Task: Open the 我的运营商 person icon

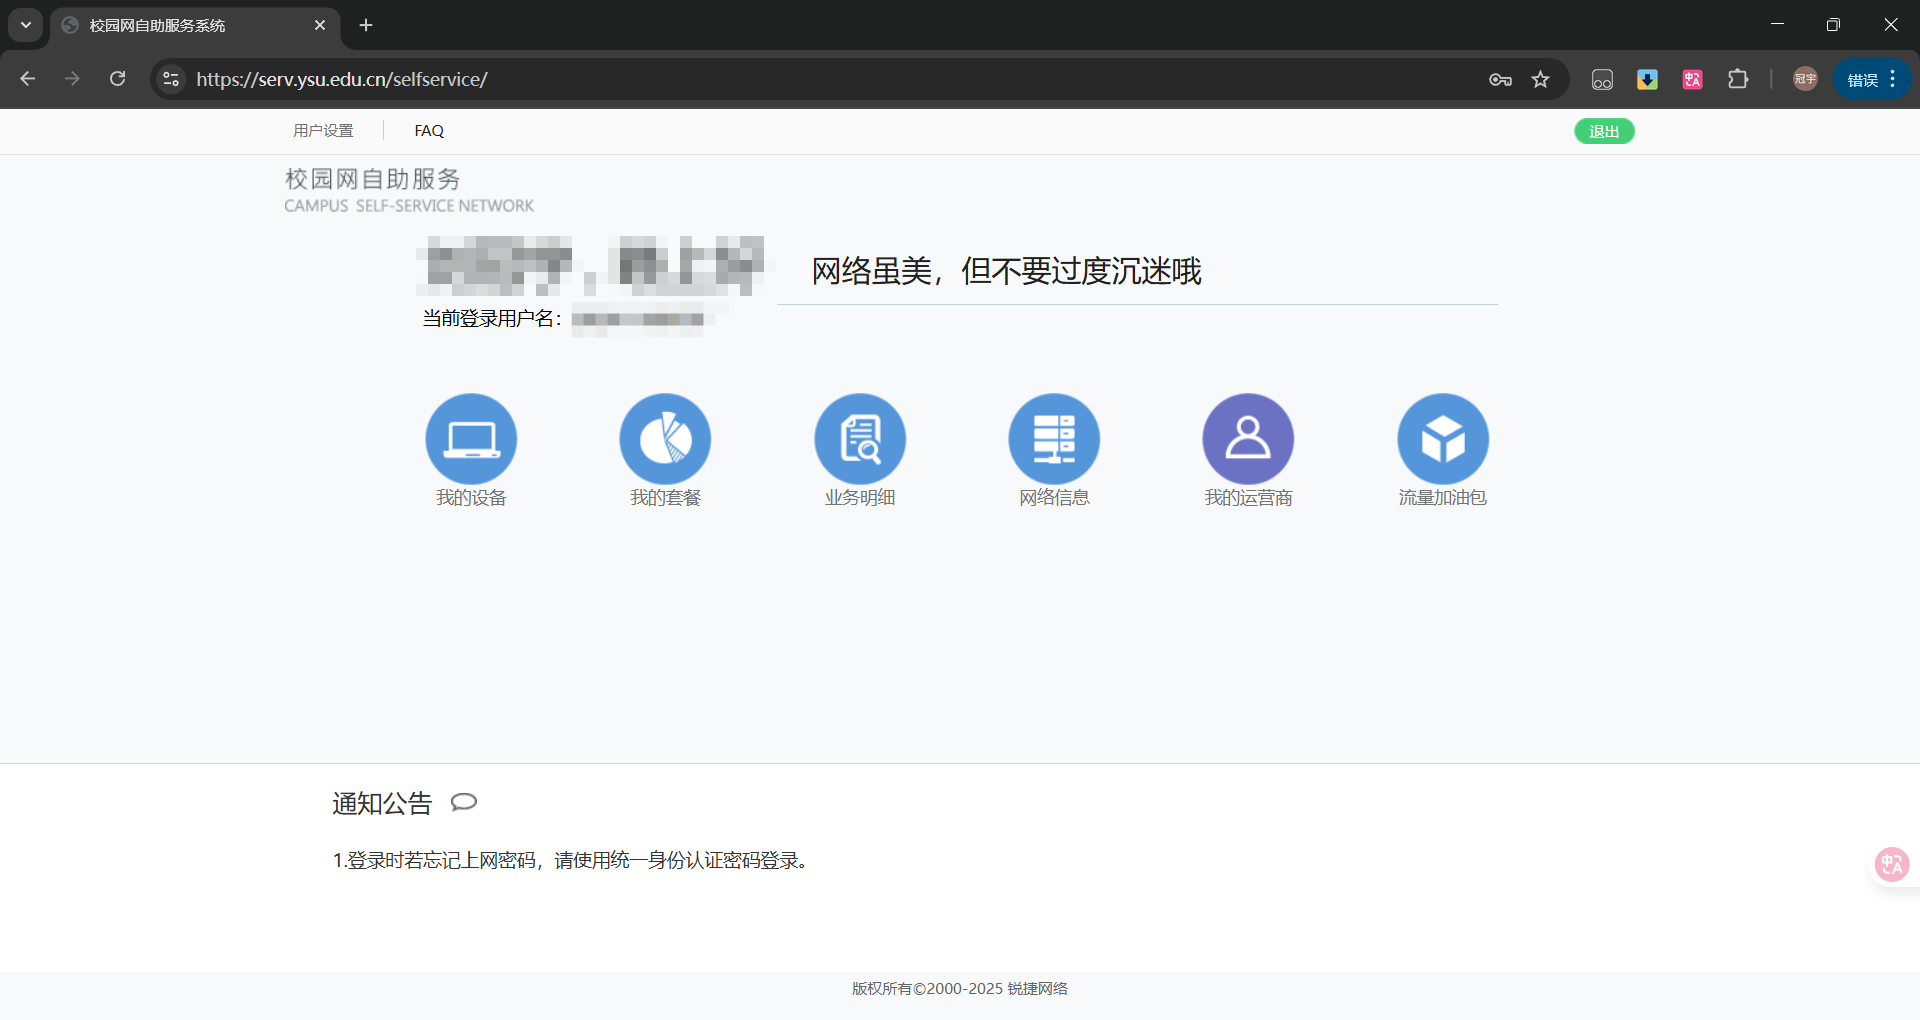Action: (1248, 439)
